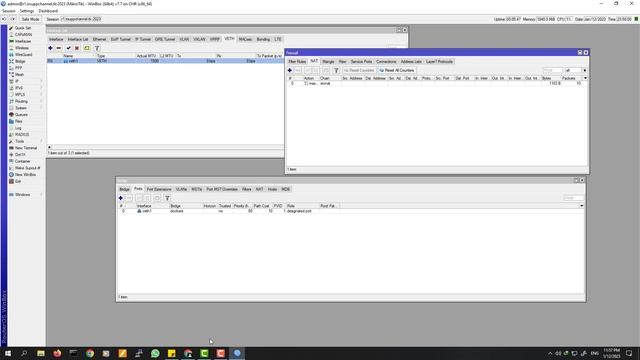640x360 pixels.
Task: Open WireGuard from sidebar
Action: coord(23,54)
